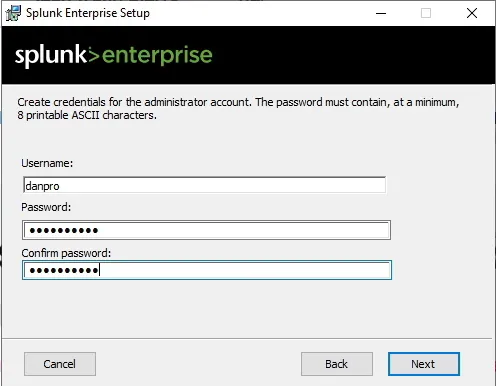Click the greyed-out maximize window button
This screenshot has width=496, height=386.
coord(426,13)
